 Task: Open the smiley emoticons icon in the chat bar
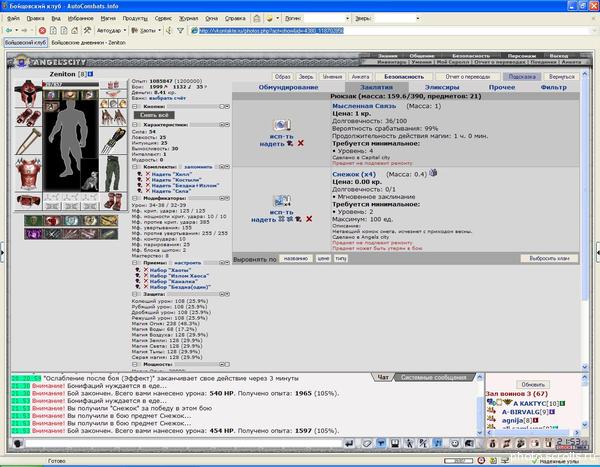[x=454, y=443]
